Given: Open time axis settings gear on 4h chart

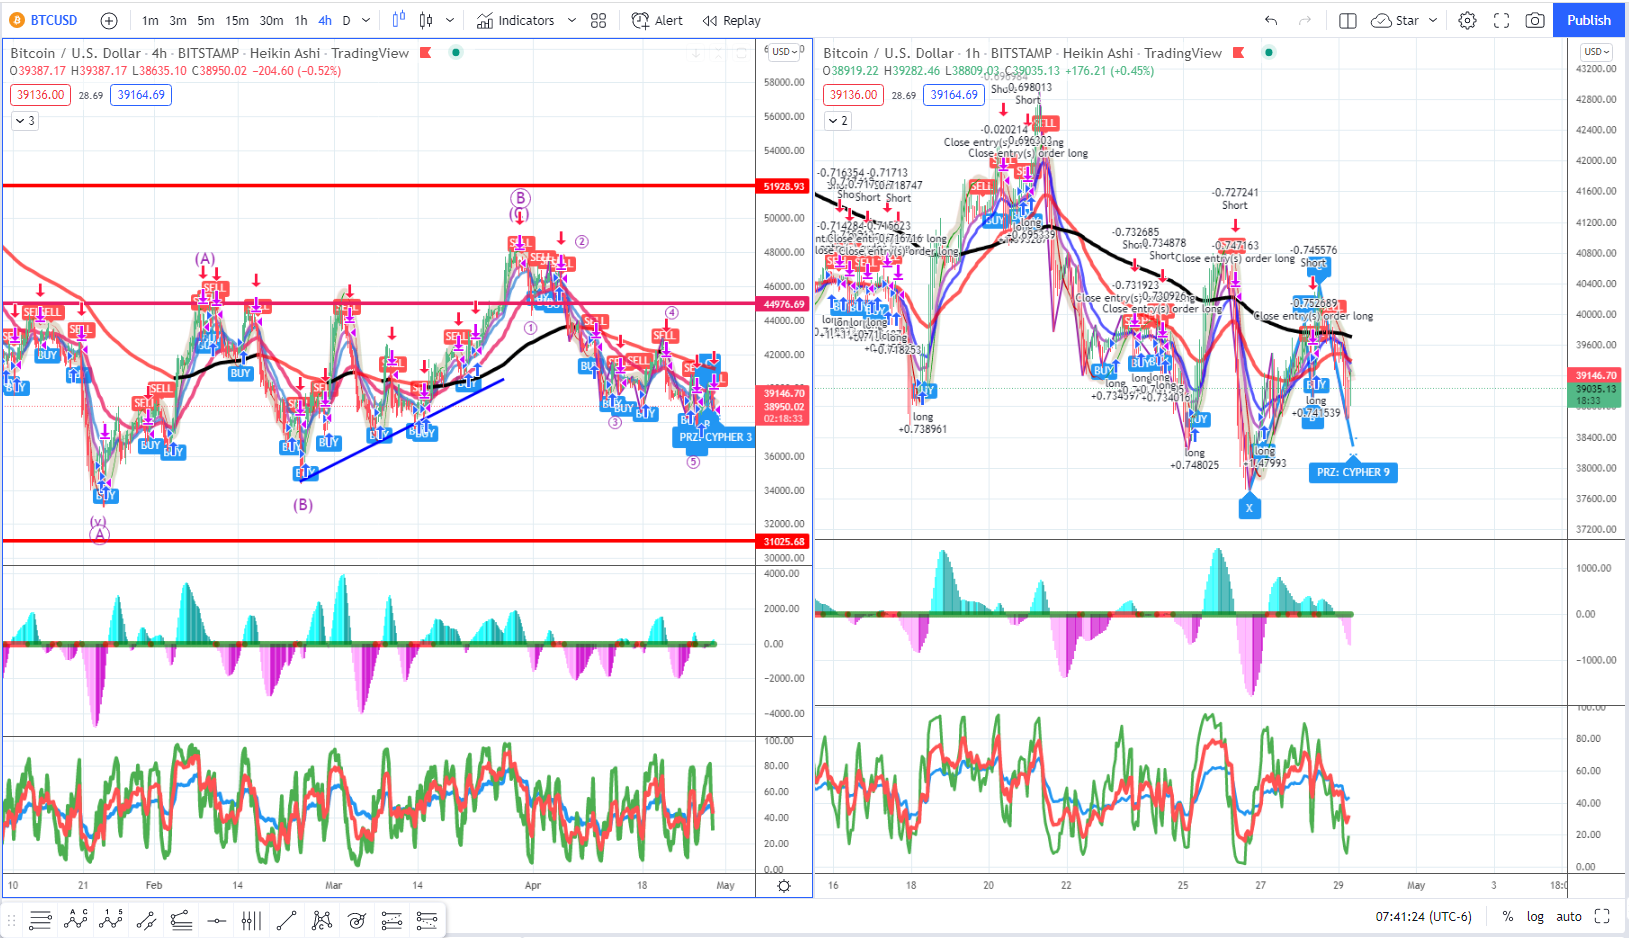Looking at the screenshot, I should (x=784, y=886).
